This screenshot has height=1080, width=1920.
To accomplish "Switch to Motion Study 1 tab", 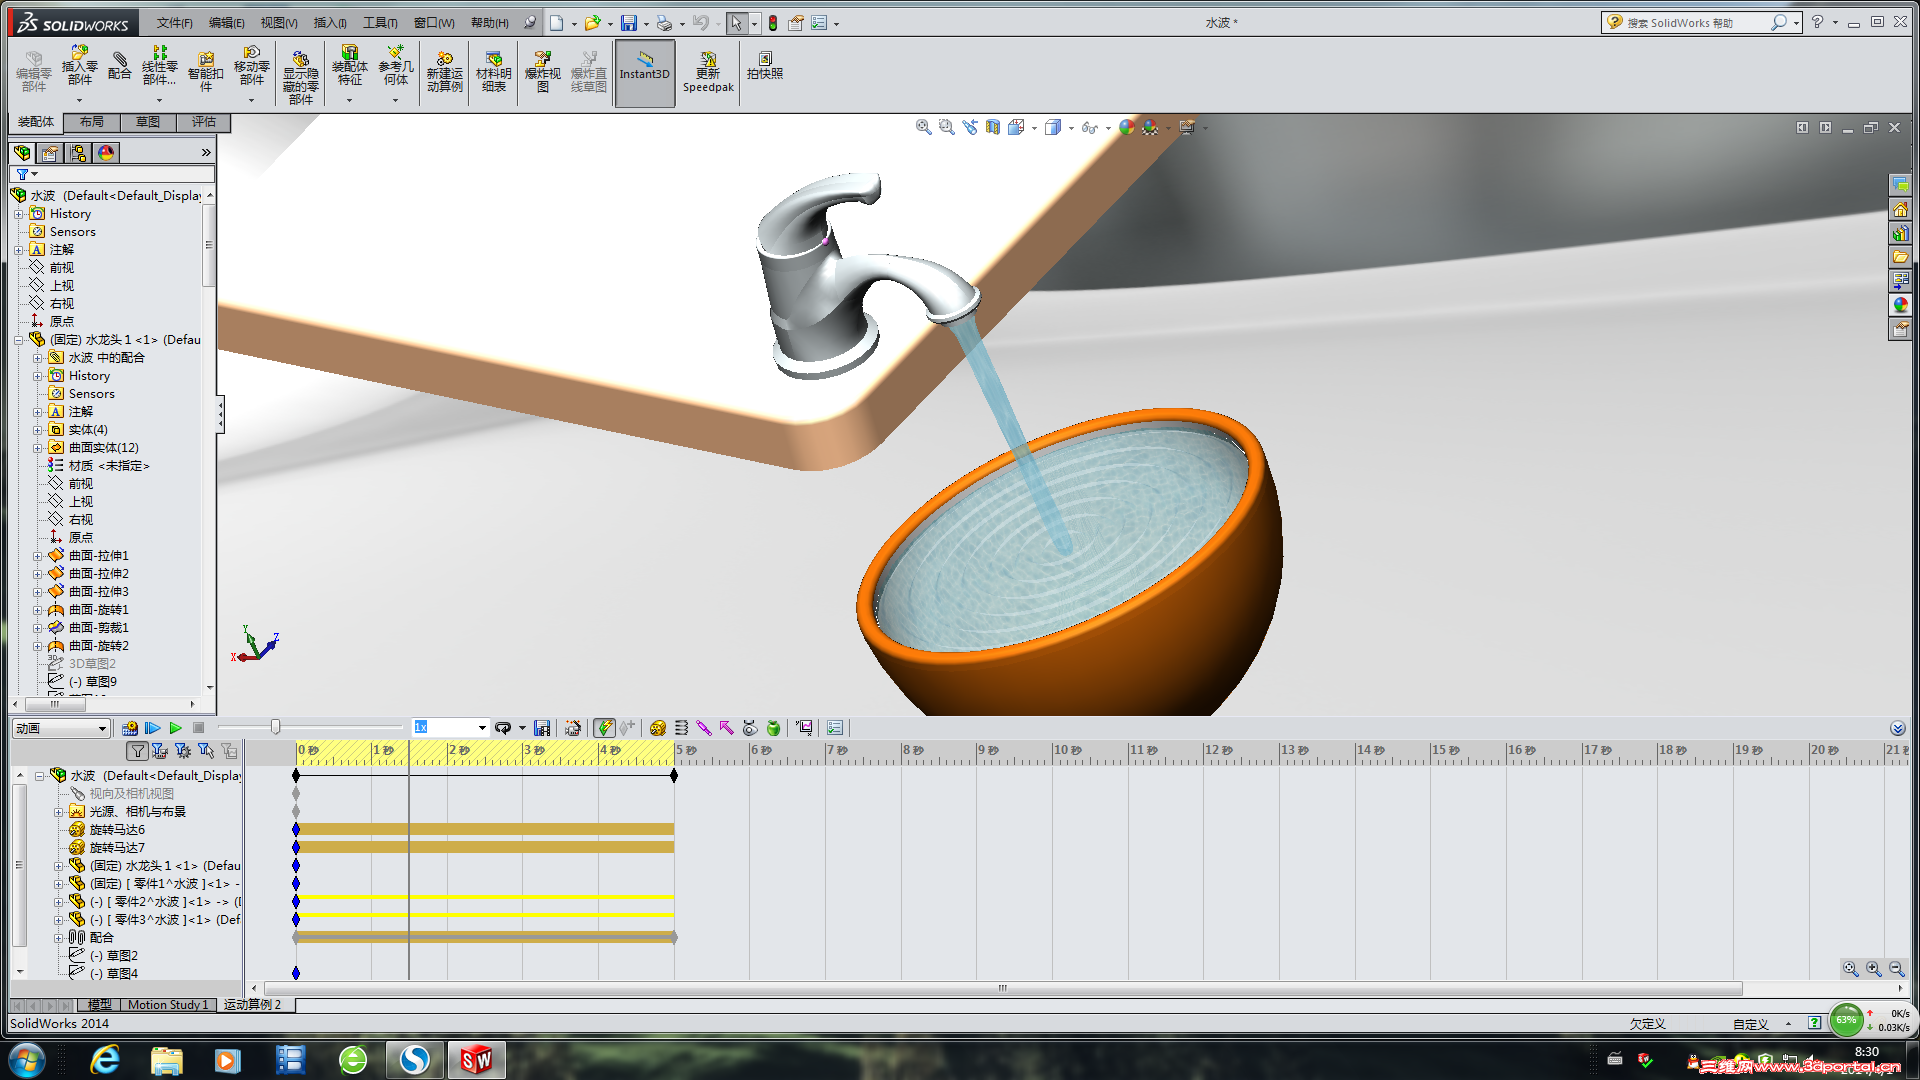I will tap(167, 1004).
